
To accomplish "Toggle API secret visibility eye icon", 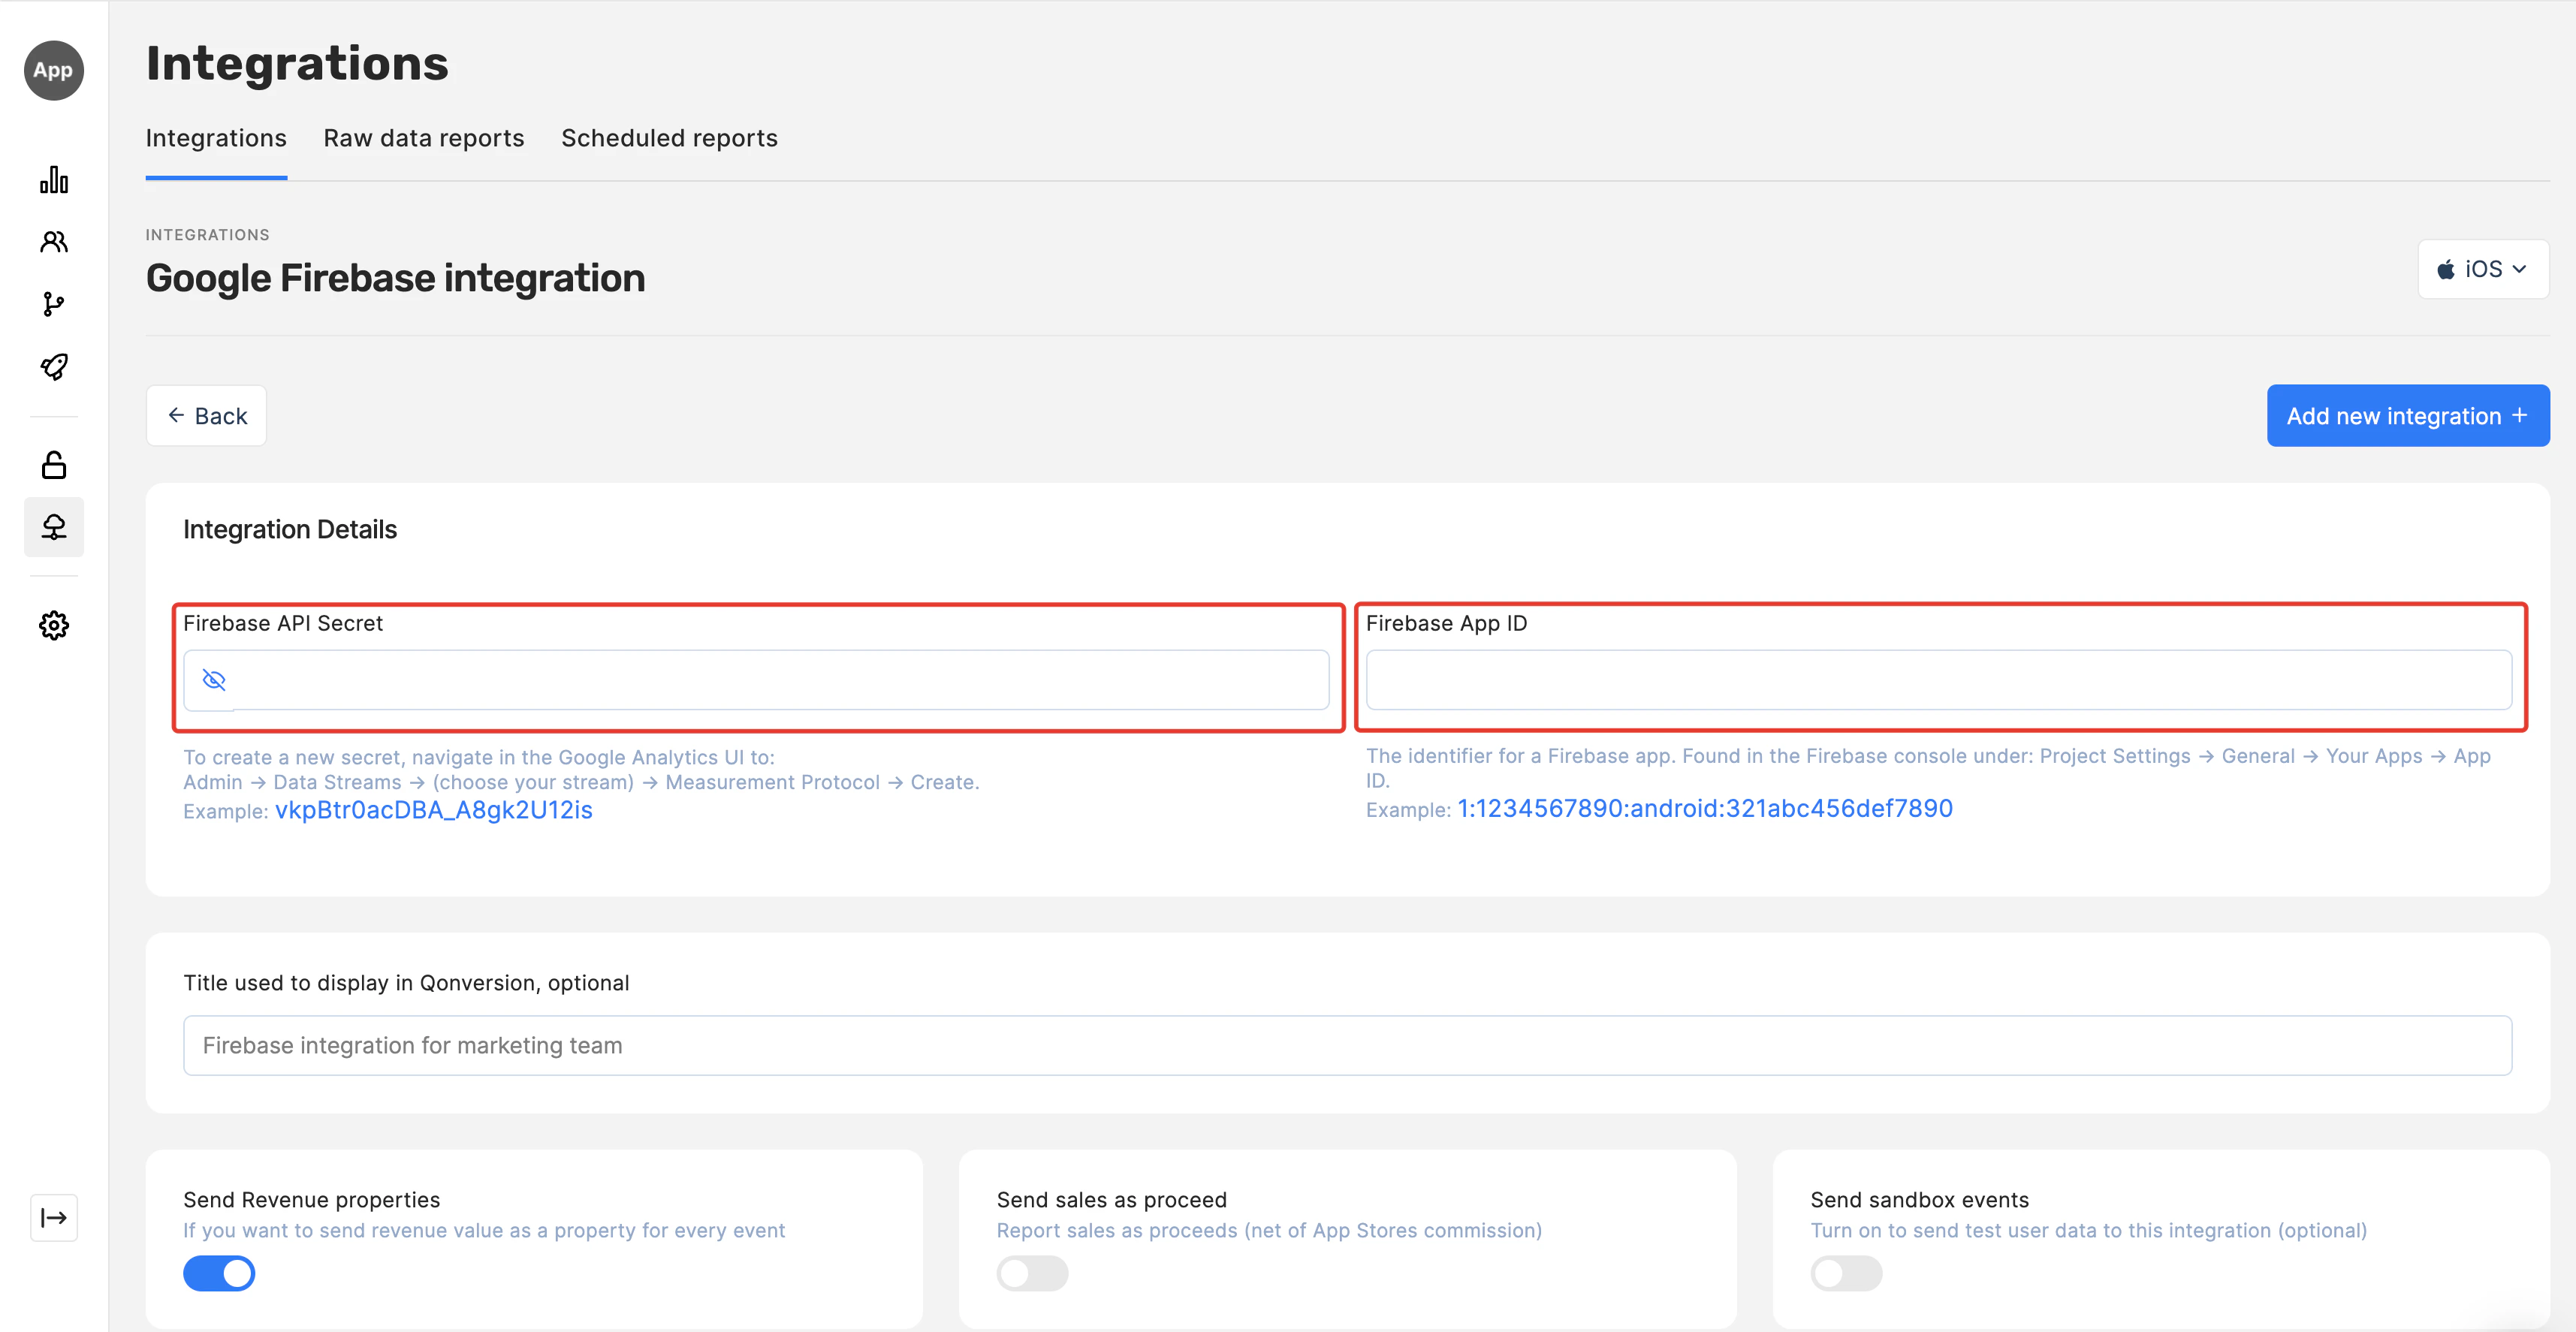I will (x=214, y=680).
